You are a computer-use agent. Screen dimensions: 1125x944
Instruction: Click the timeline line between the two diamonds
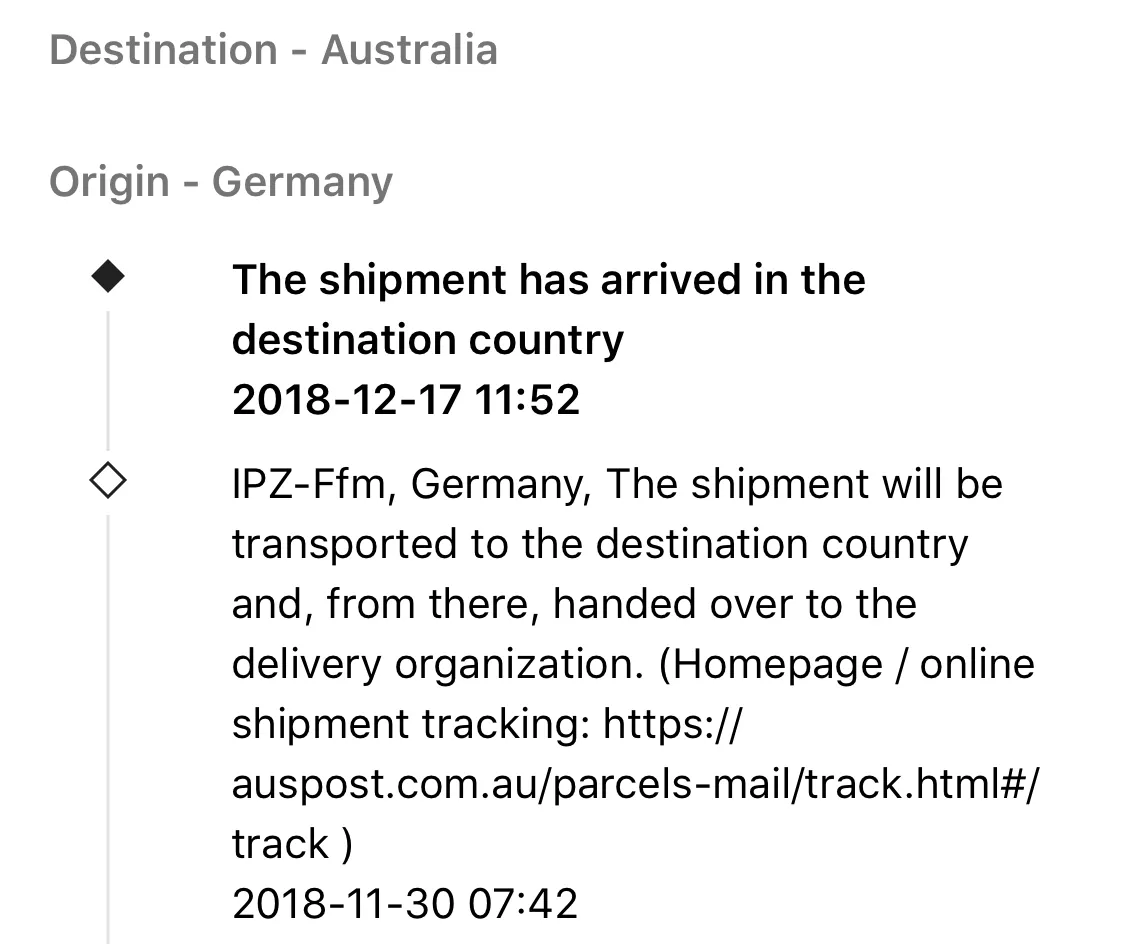pos(108,380)
